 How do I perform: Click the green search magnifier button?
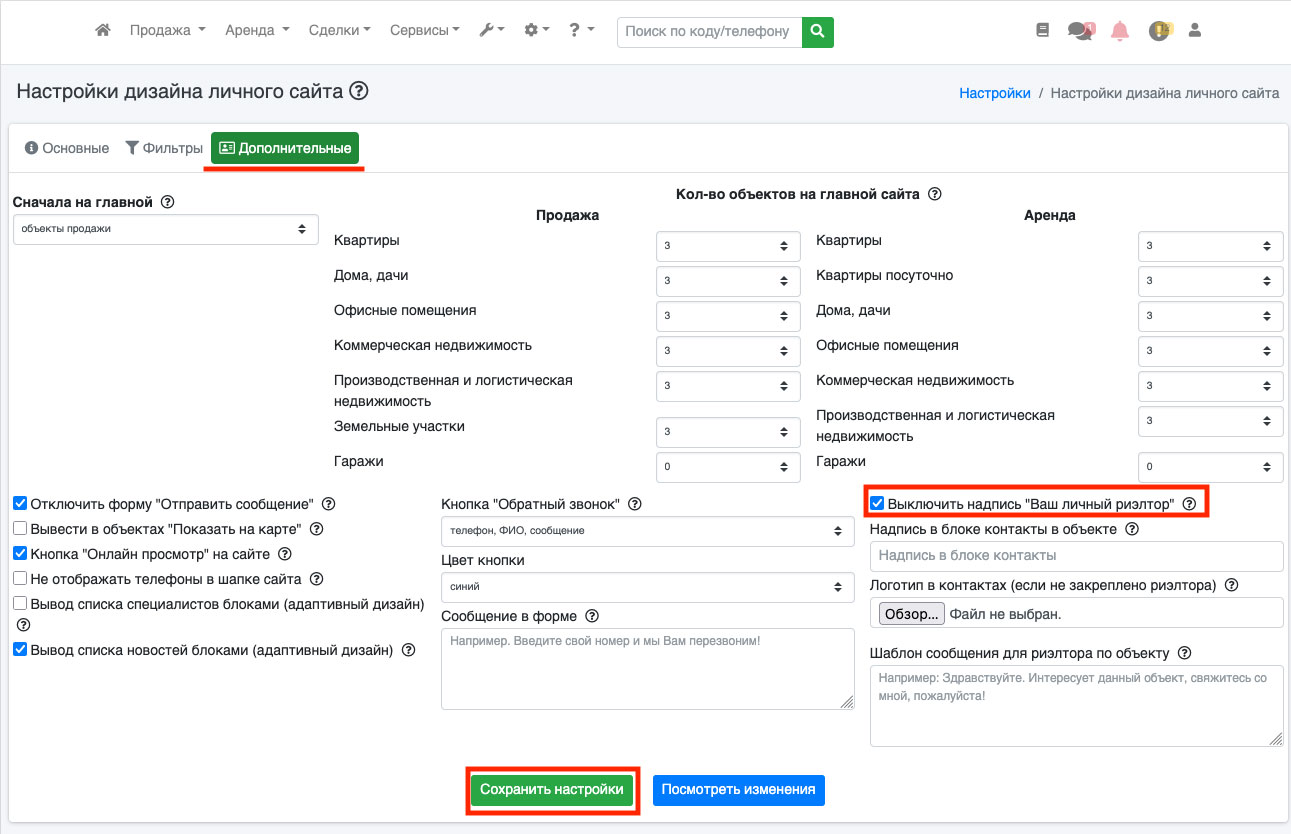pyautogui.click(x=818, y=31)
